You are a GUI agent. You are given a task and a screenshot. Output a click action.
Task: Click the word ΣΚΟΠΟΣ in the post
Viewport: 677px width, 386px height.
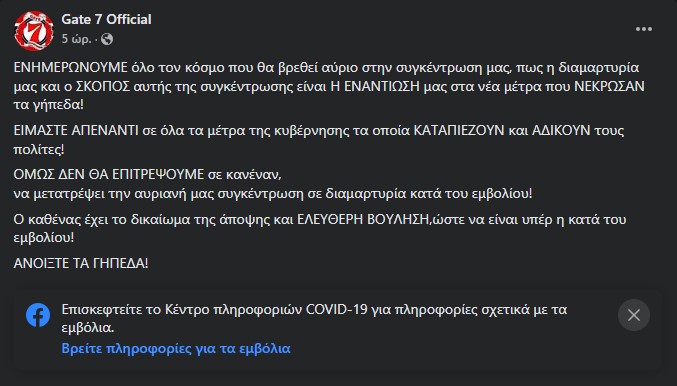(103, 86)
